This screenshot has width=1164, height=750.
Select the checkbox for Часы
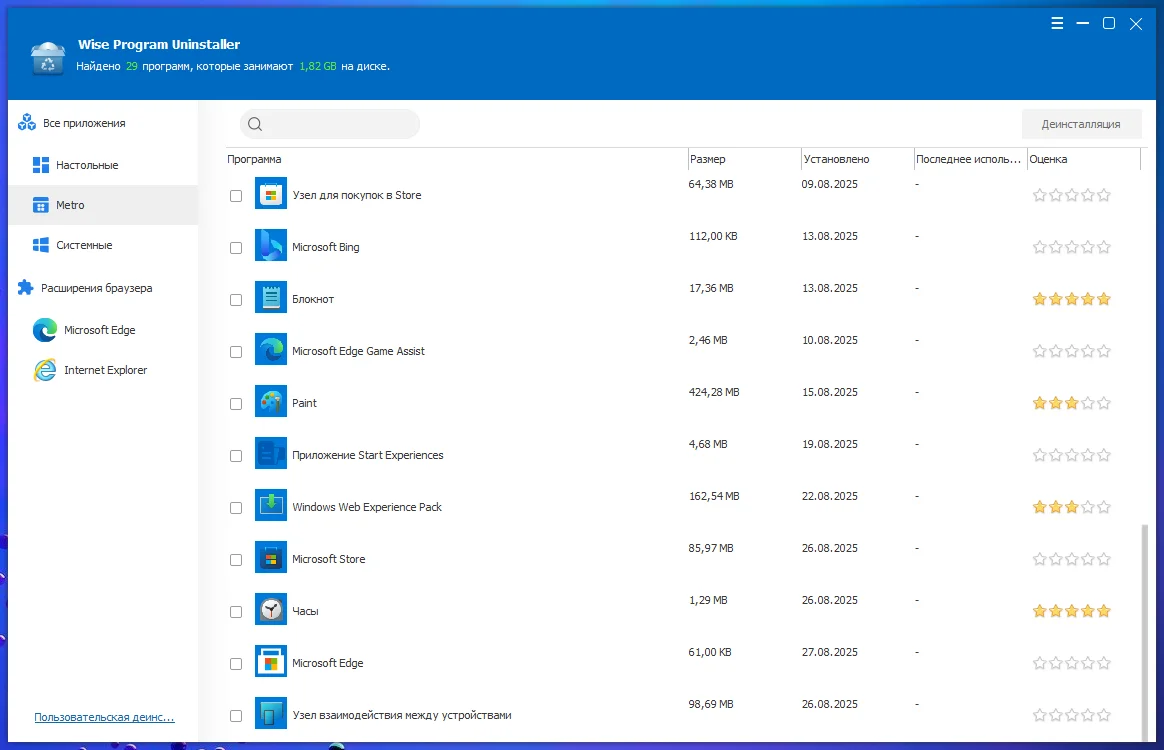236,612
